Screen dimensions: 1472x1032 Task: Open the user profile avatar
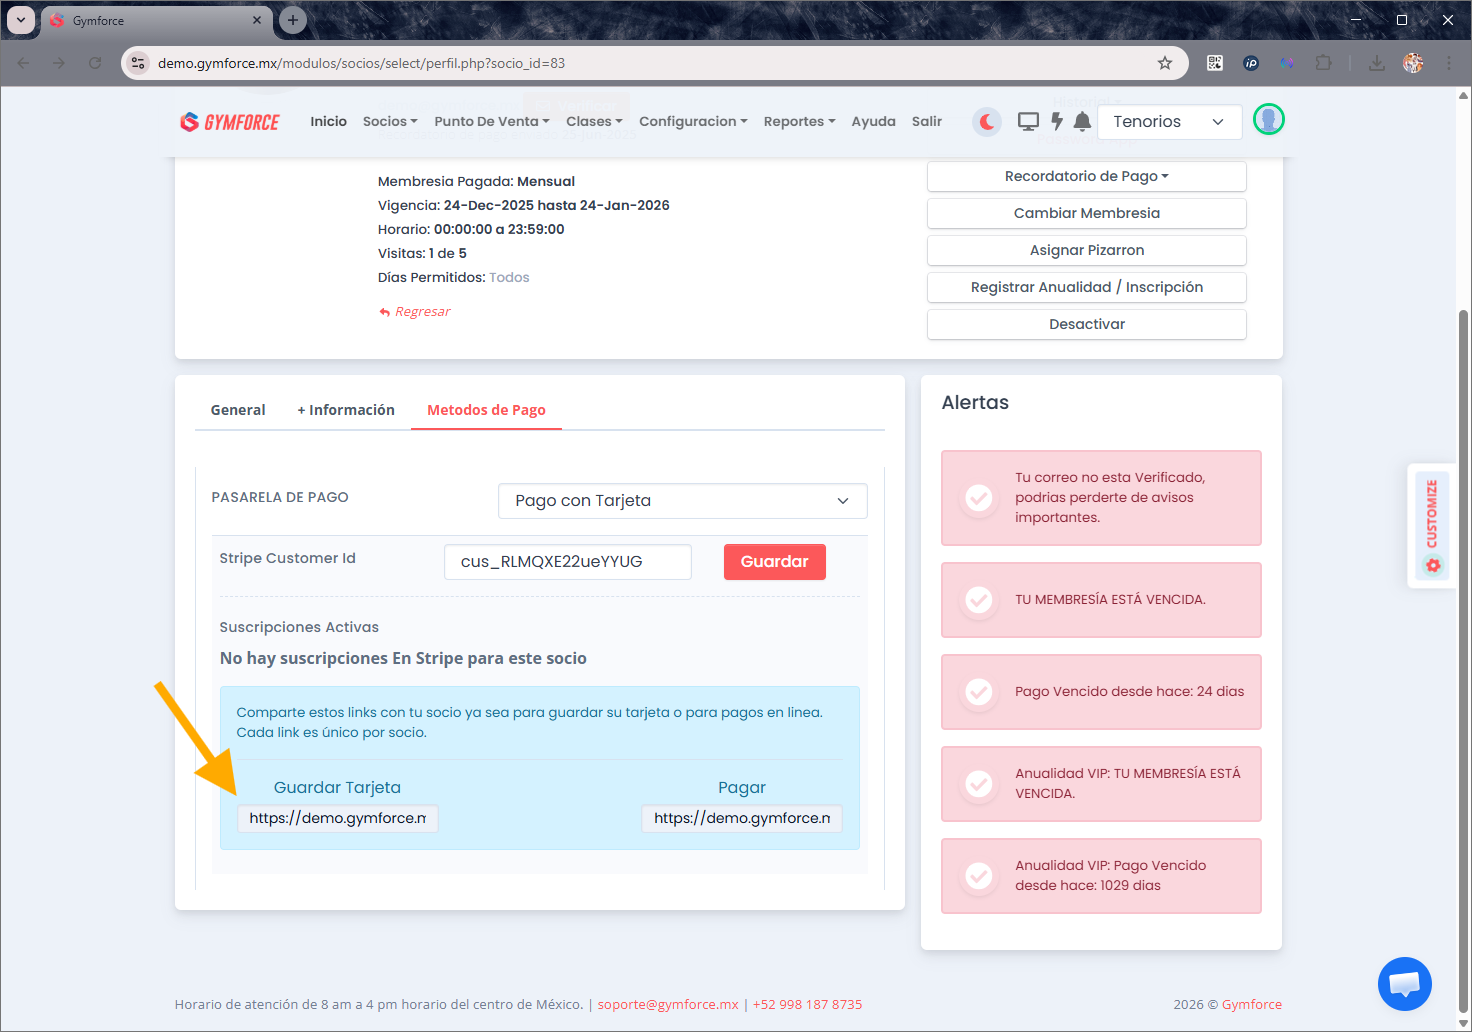[1268, 120]
